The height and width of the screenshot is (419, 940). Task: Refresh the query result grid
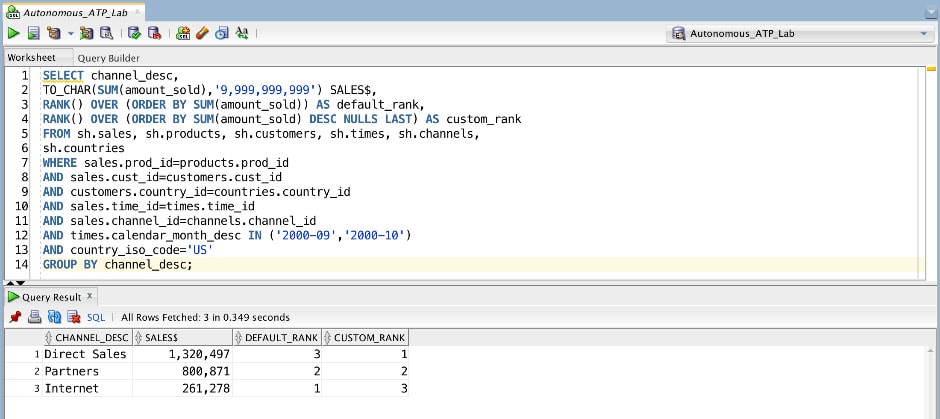(55, 317)
